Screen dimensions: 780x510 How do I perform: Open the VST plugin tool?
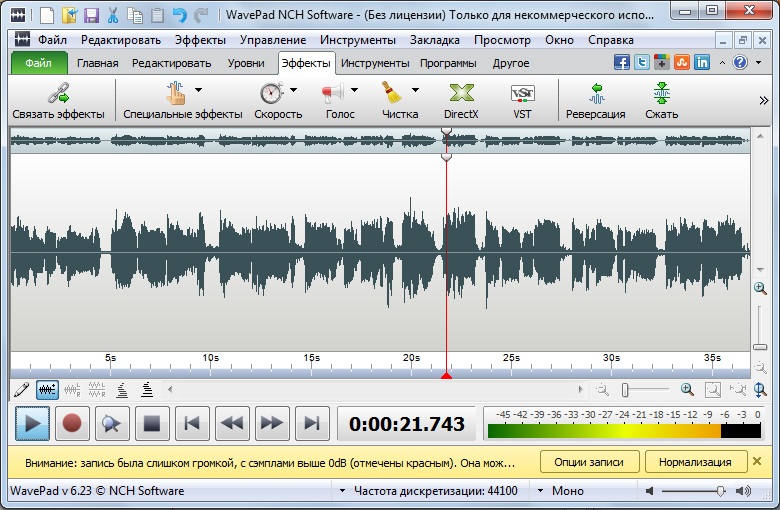(522, 94)
